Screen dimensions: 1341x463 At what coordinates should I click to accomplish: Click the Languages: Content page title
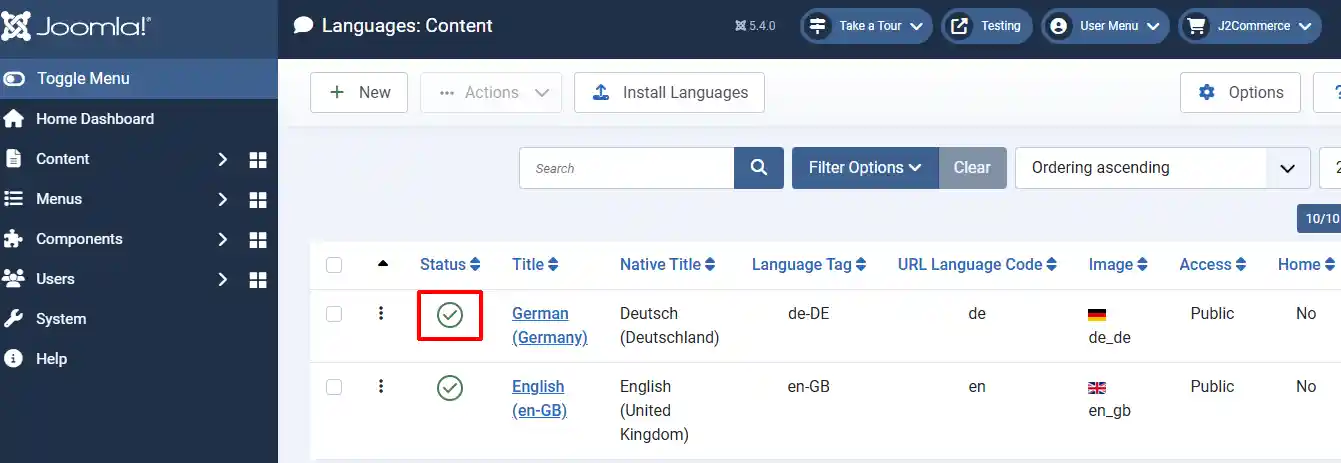pos(407,26)
